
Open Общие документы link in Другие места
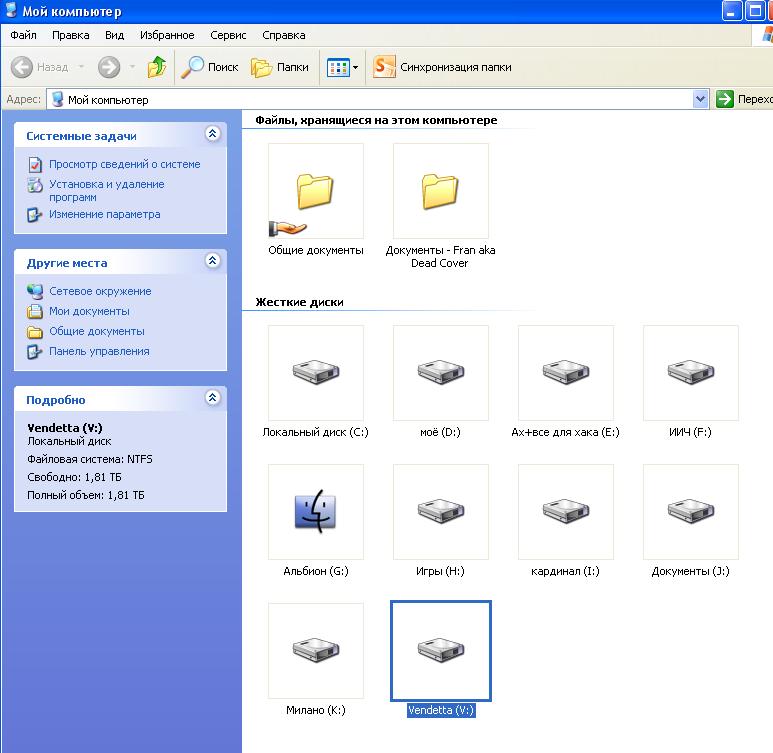click(x=97, y=331)
